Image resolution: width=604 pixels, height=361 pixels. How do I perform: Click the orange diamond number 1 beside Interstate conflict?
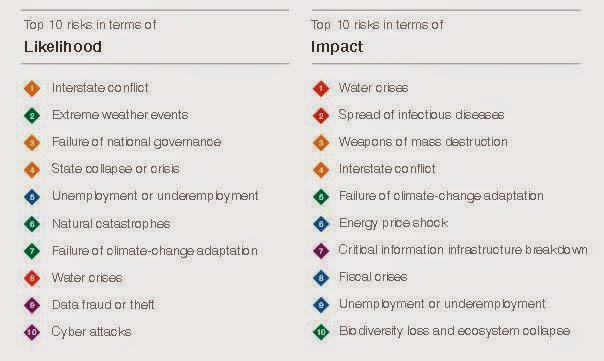tap(32, 89)
